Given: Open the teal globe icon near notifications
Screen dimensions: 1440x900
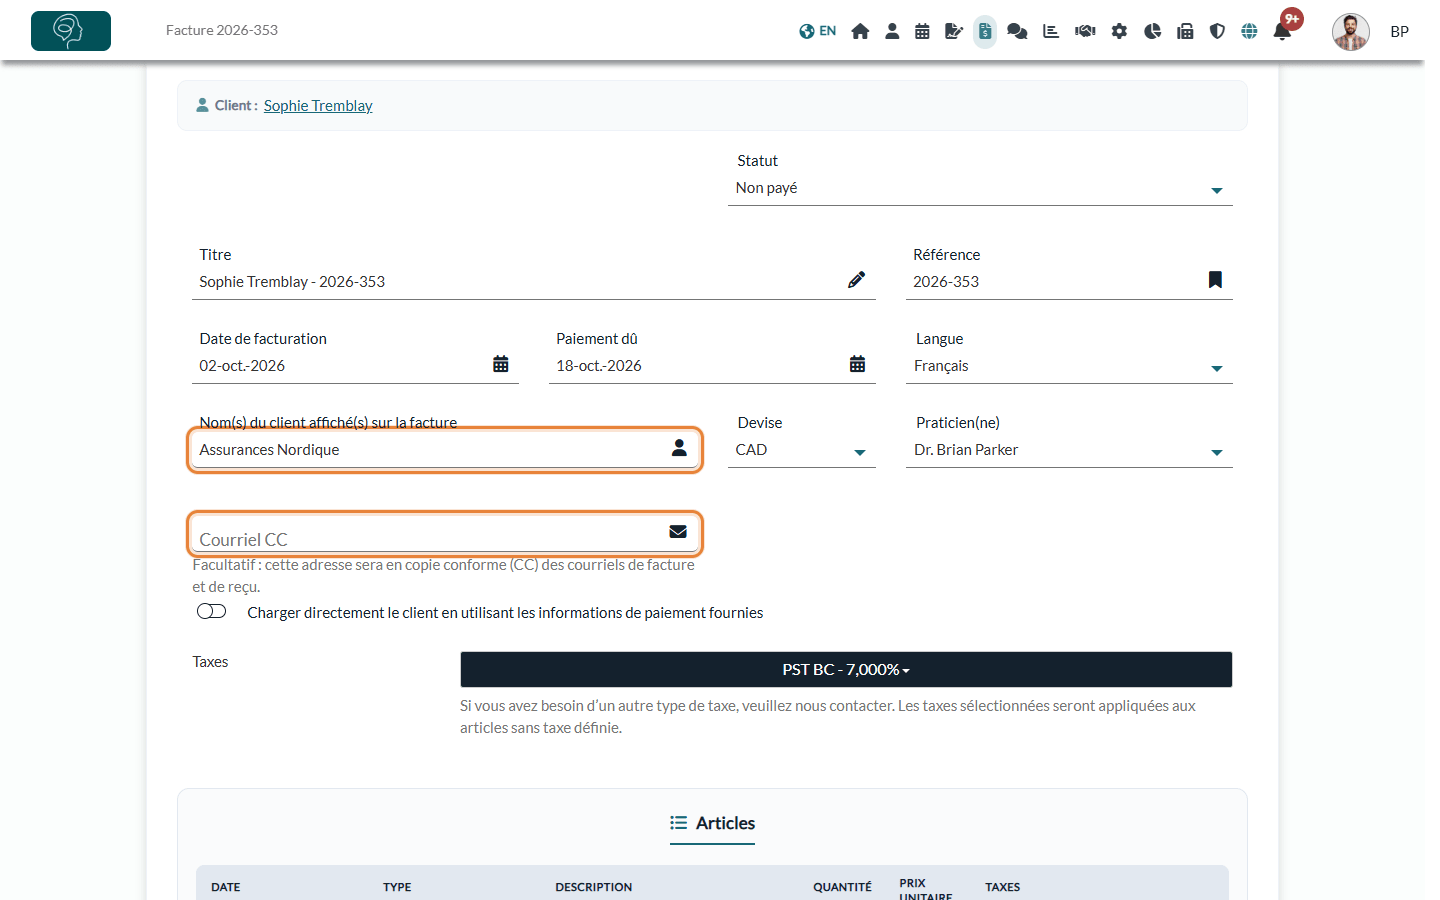Looking at the screenshot, I should [x=1249, y=31].
